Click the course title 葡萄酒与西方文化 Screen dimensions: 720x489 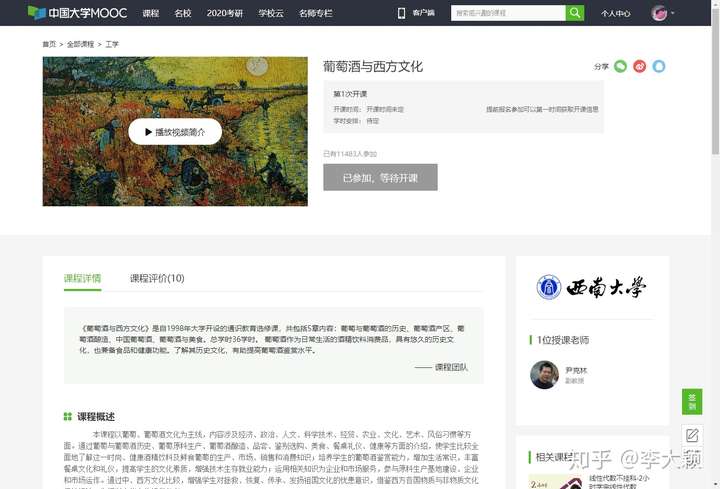coord(373,67)
